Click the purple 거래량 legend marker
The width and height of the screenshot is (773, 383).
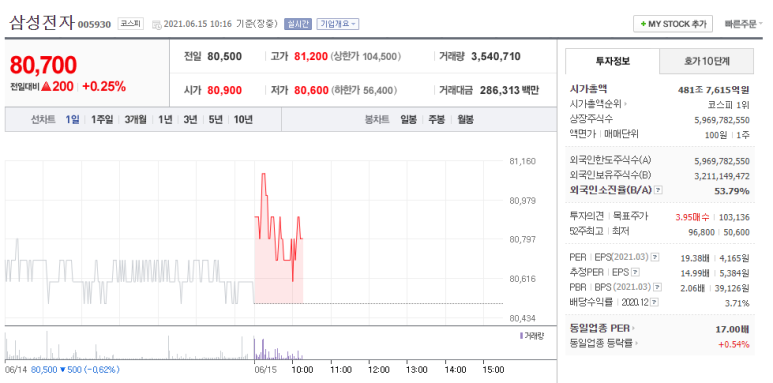pyautogui.click(x=521, y=336)
